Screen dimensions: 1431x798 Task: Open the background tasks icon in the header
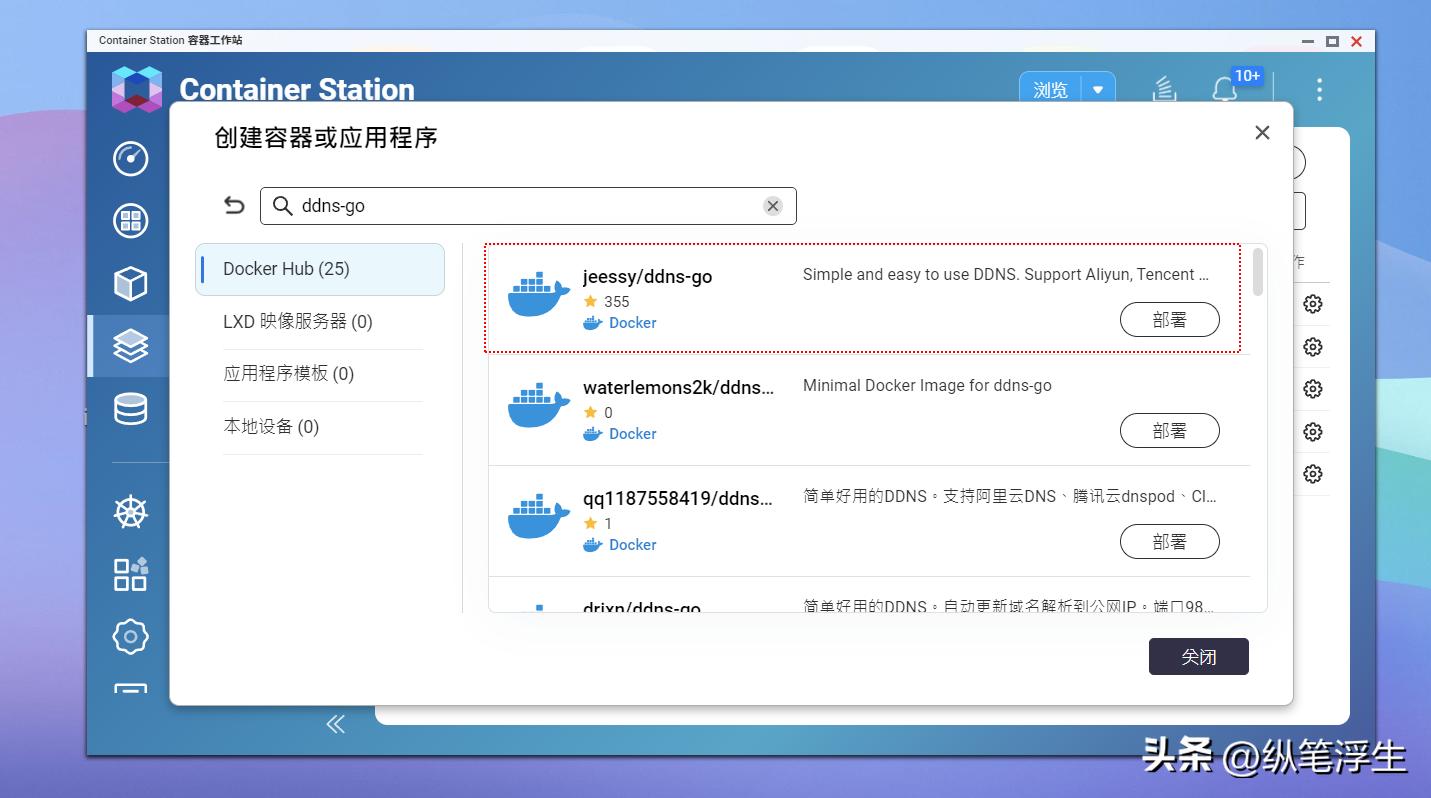point(1163,89)
